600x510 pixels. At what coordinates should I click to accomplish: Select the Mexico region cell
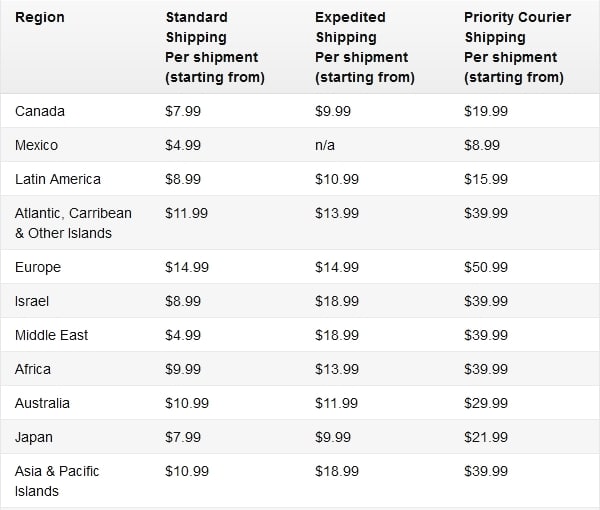pos(37,145)
